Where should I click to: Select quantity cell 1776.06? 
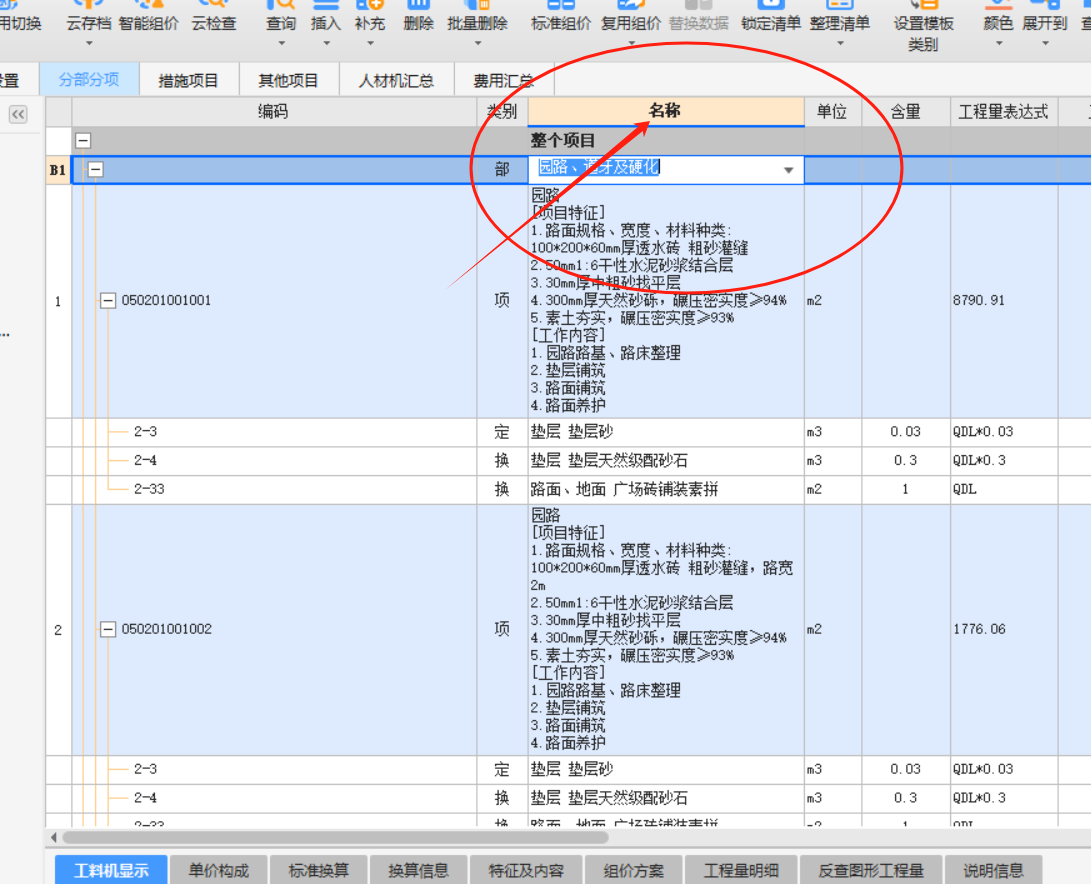click(x=1003, y=629)
